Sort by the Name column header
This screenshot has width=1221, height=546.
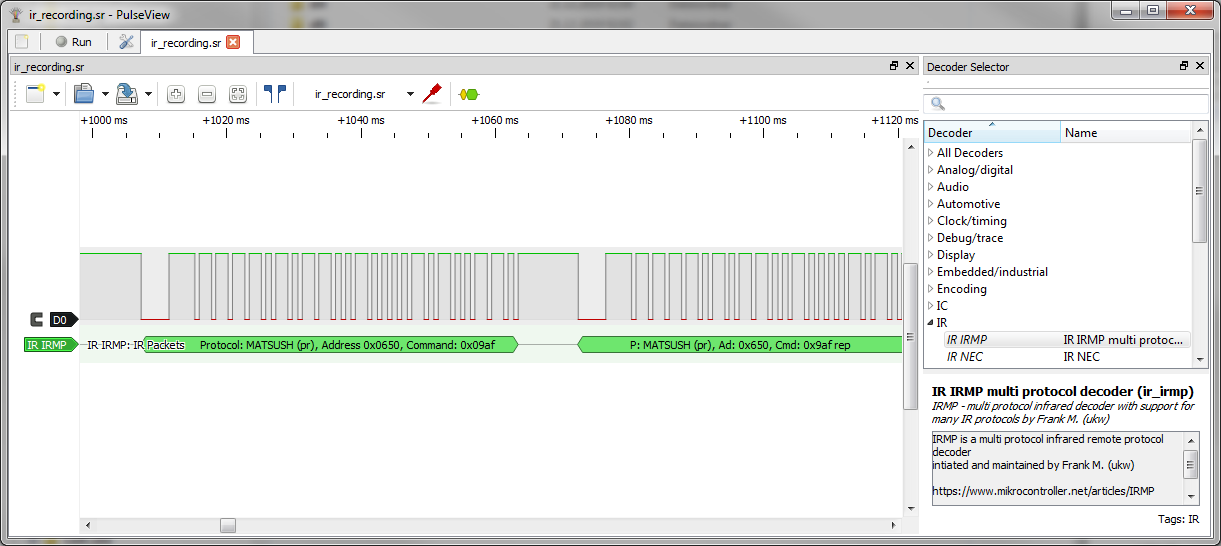pos(1126,133)
